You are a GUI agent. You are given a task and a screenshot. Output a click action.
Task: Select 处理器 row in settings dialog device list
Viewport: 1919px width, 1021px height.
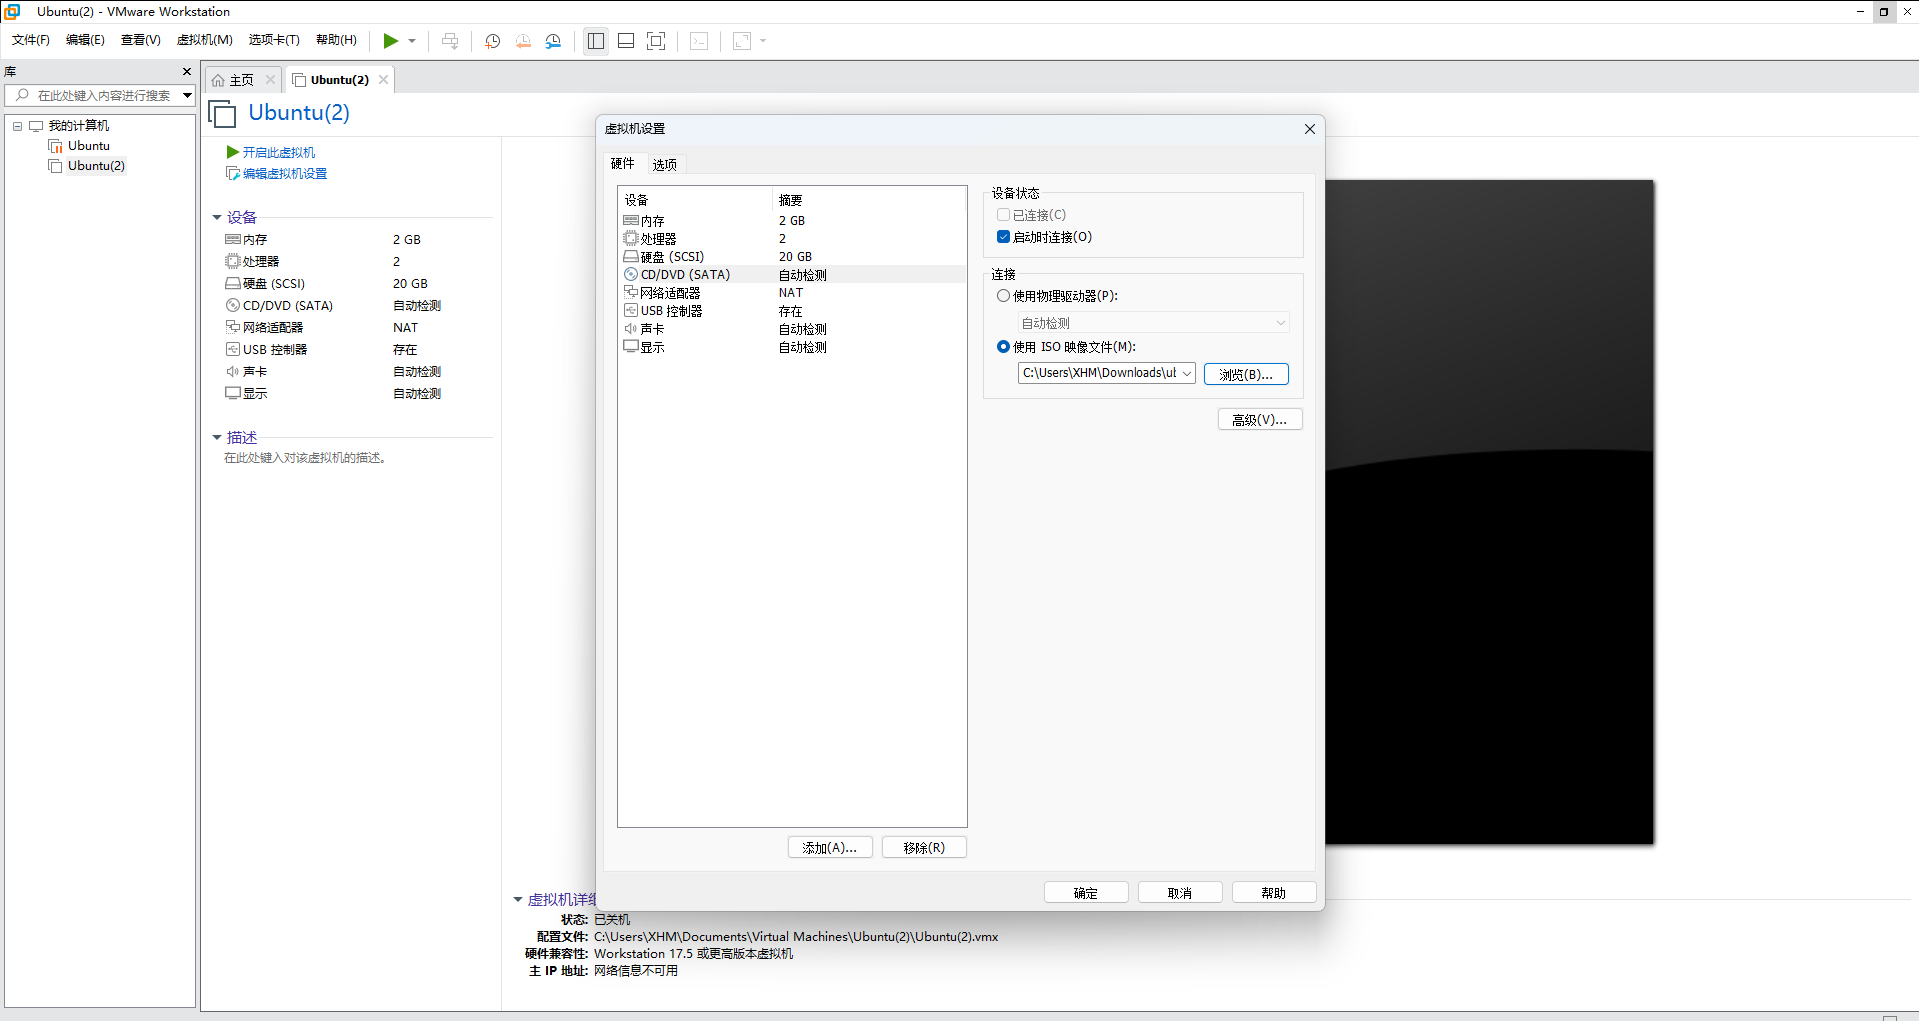[x=792, y=239]
